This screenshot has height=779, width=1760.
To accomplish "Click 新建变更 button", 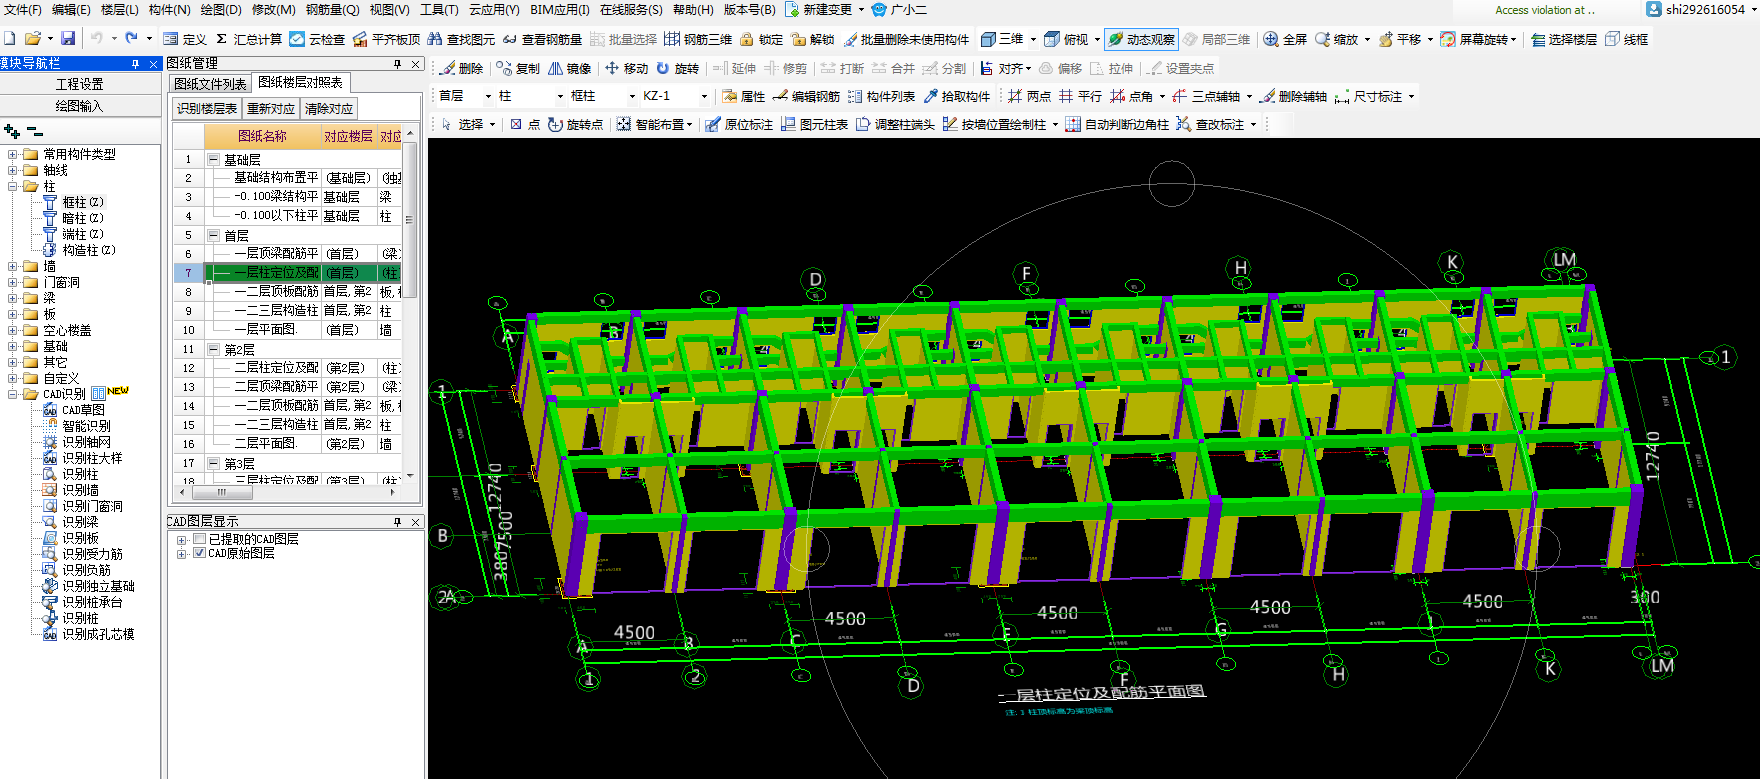I will click(825, 9).
